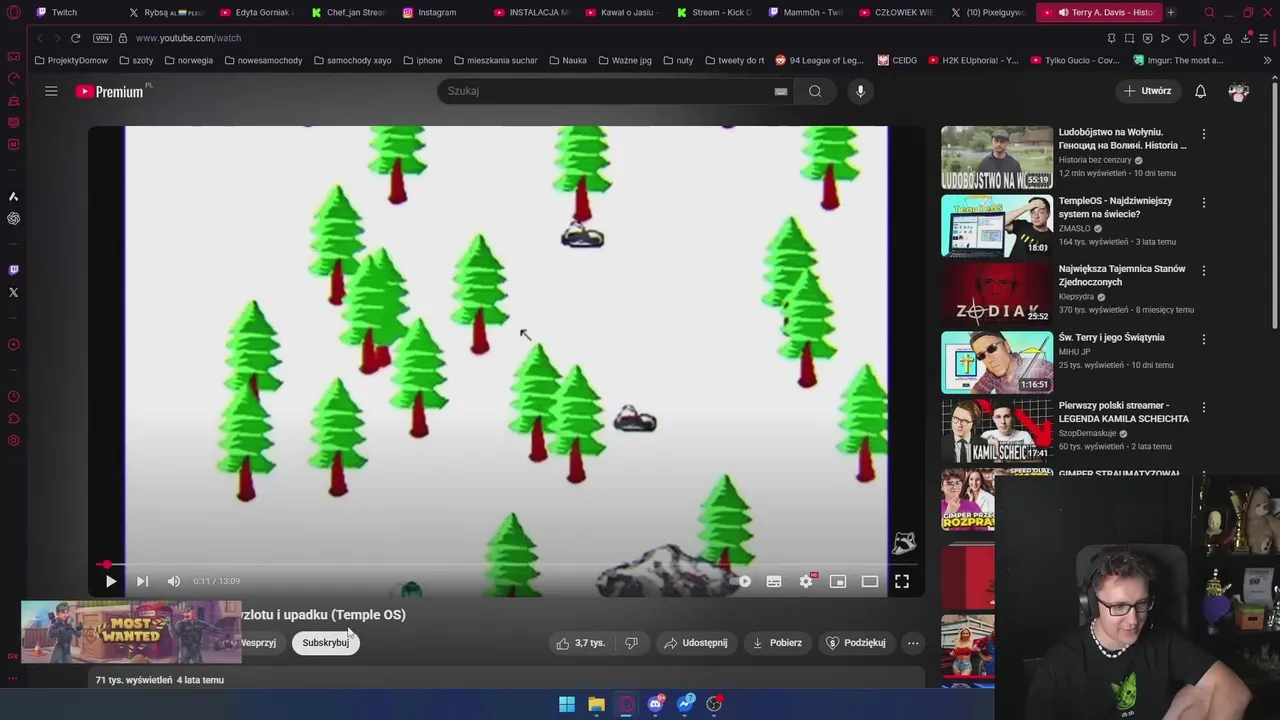Open on-screen keyboard icon in search box
The image size is (1280, 720).
pyautogui.click(x=781, y=91)
